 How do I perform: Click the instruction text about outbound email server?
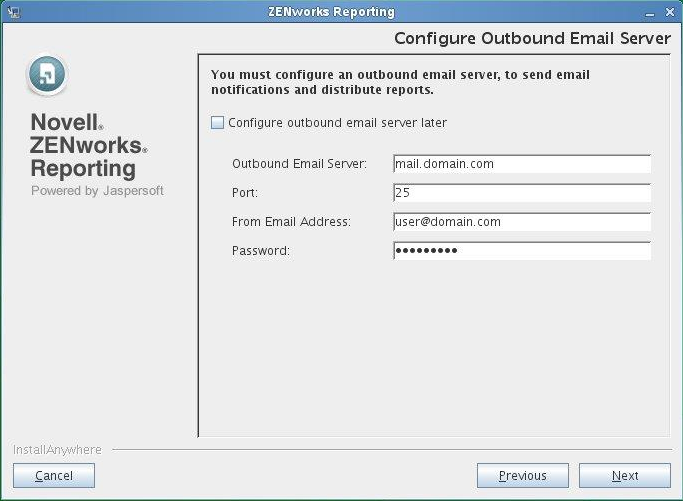tap(400, 82)
